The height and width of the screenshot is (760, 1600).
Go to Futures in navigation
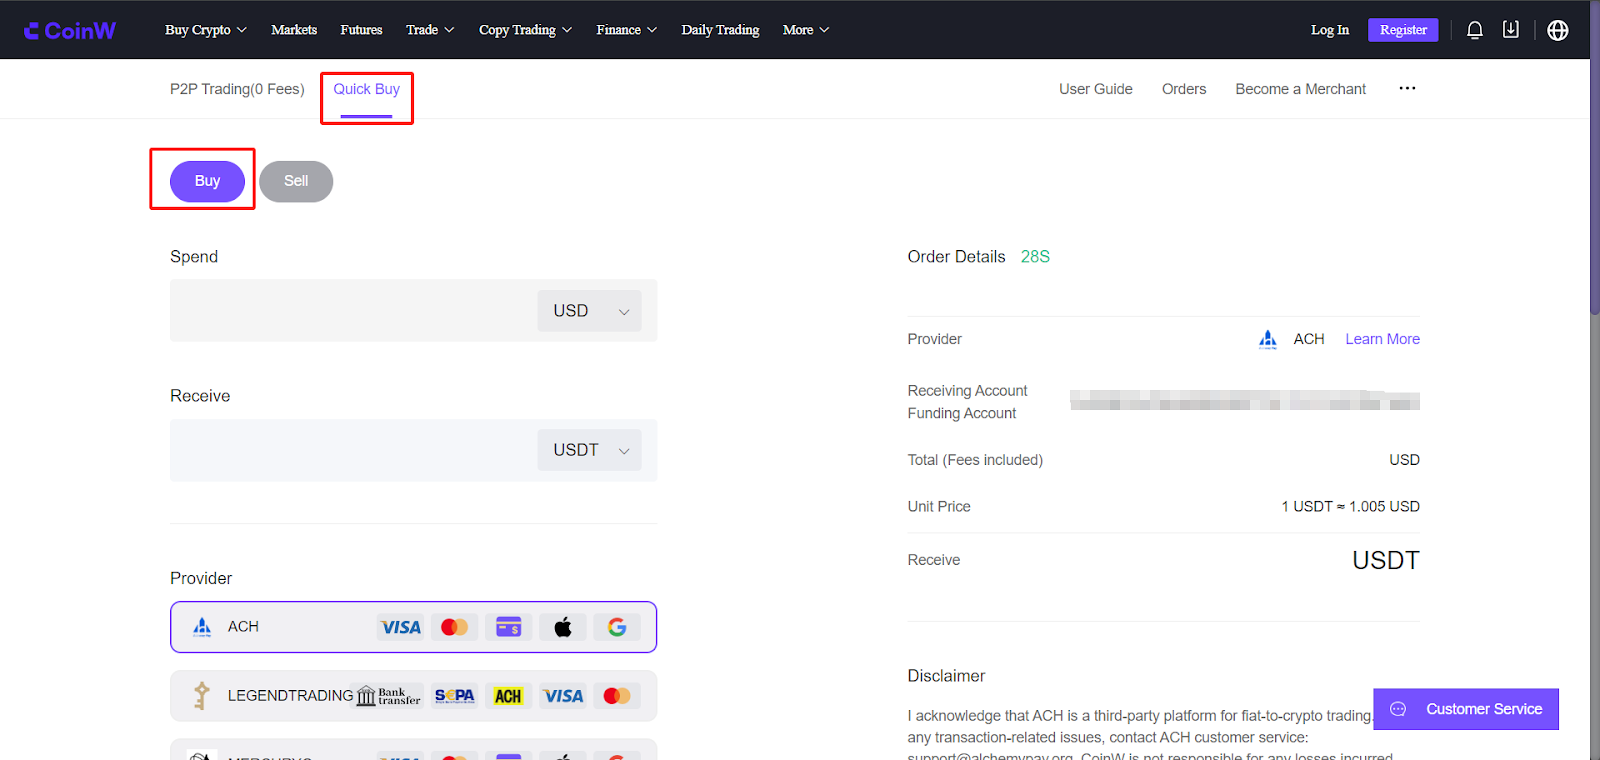click(361, 30)
